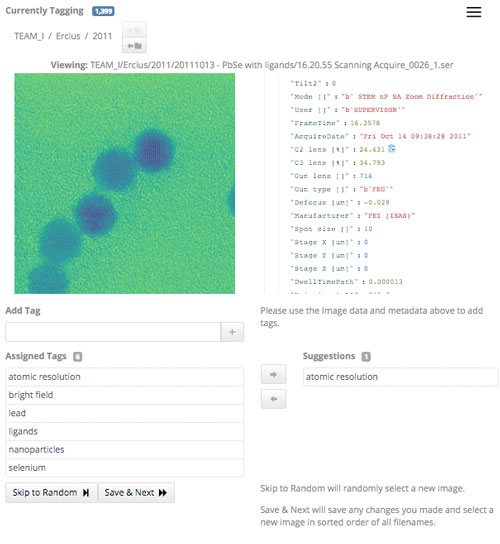Click the Skip to Random button
Image resolution: width=500 pixels, height=544 pixels.
(x=51, y=492)
